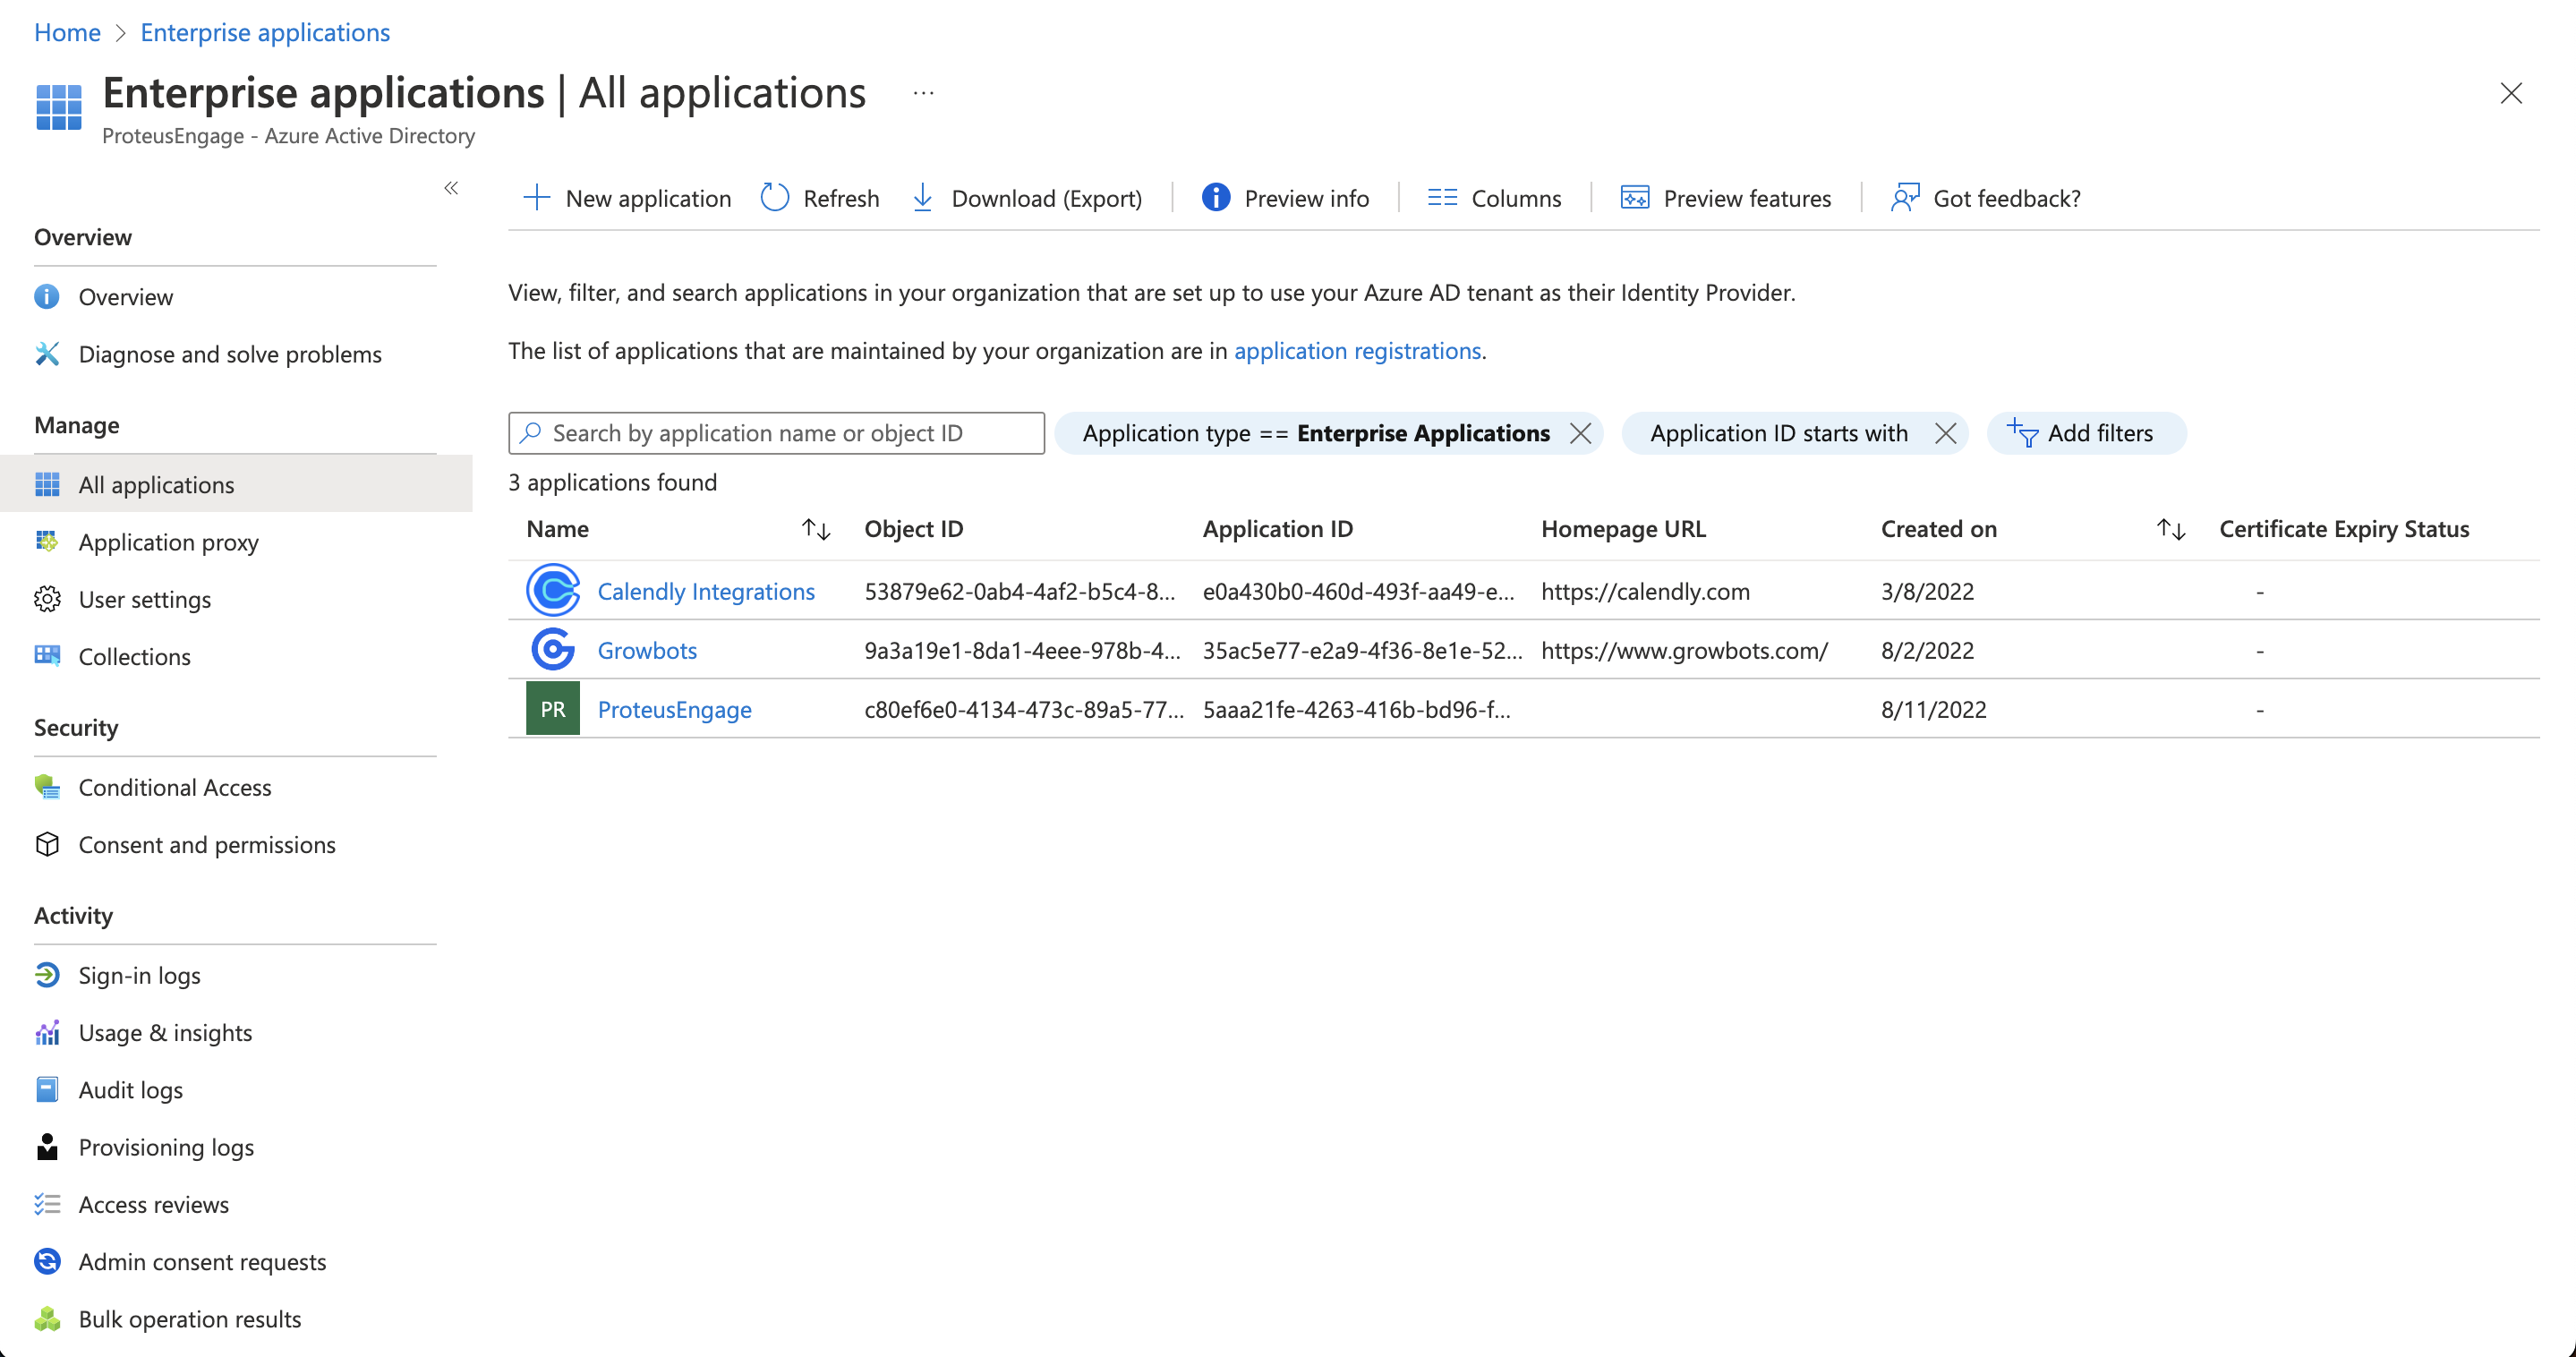Viewport: 2576px width, 1357px height.
Task: Click the Homepage URL column header
Action: point(1623,529)
